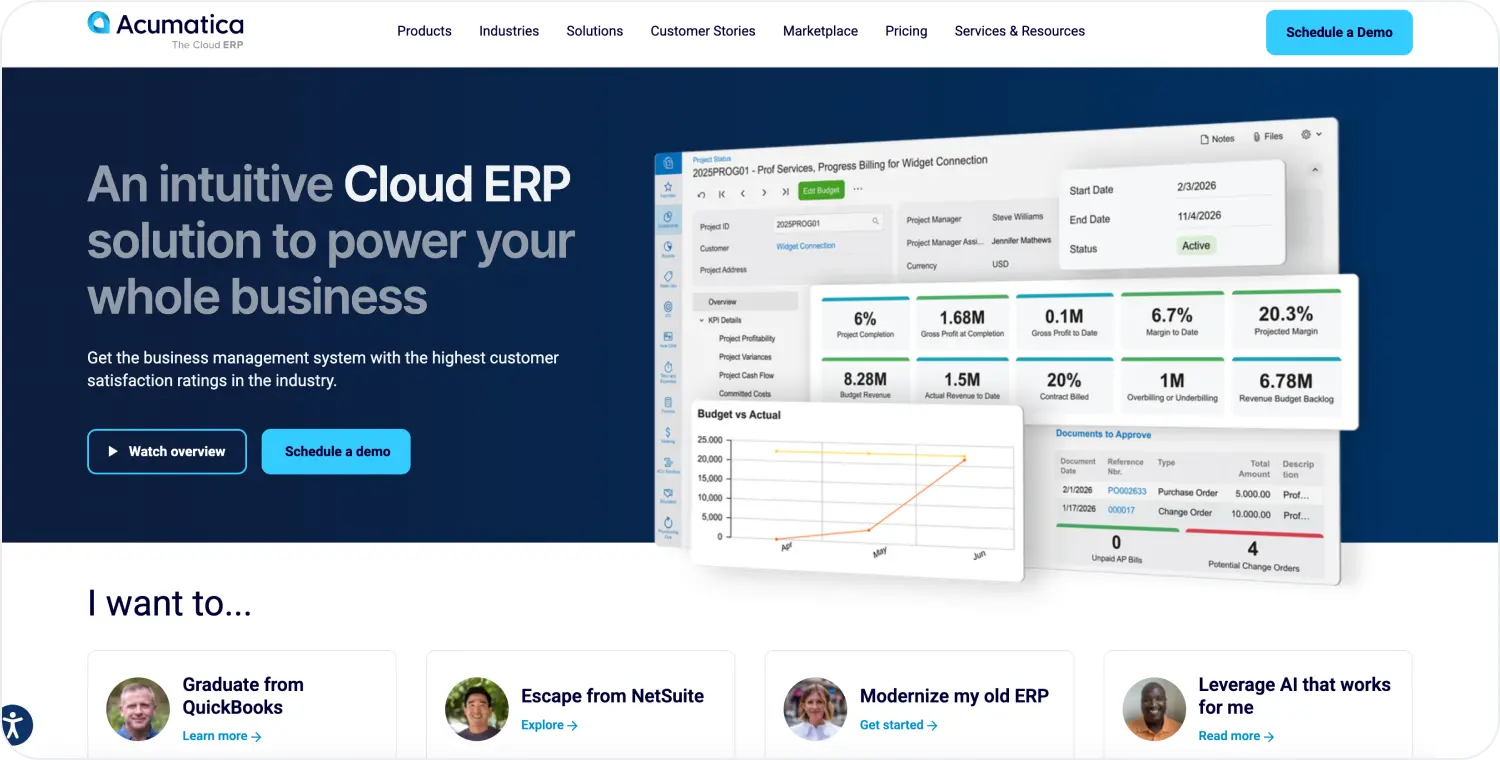The height and width of the screenshot is (760, 1500).
Task: Click the PO002633 reference number link
Action: 1127,491
